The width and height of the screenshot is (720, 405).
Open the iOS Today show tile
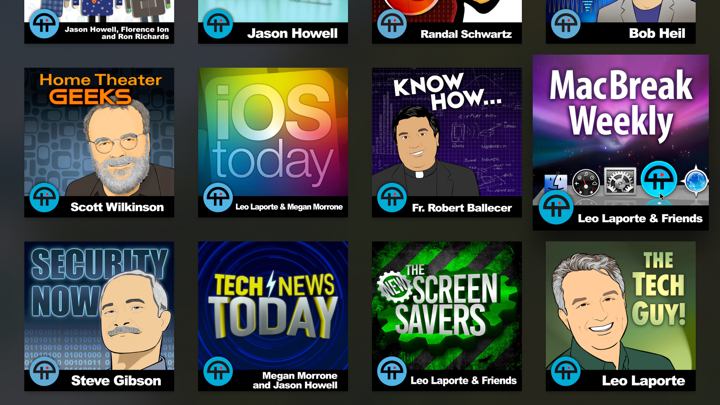273,142
